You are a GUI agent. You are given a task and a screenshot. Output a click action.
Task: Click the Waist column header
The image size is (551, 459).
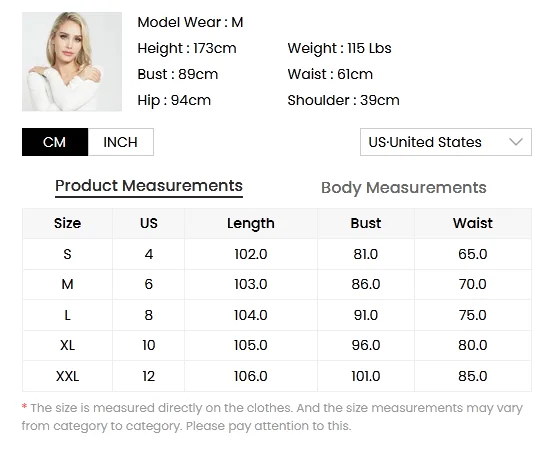point(473,223)
